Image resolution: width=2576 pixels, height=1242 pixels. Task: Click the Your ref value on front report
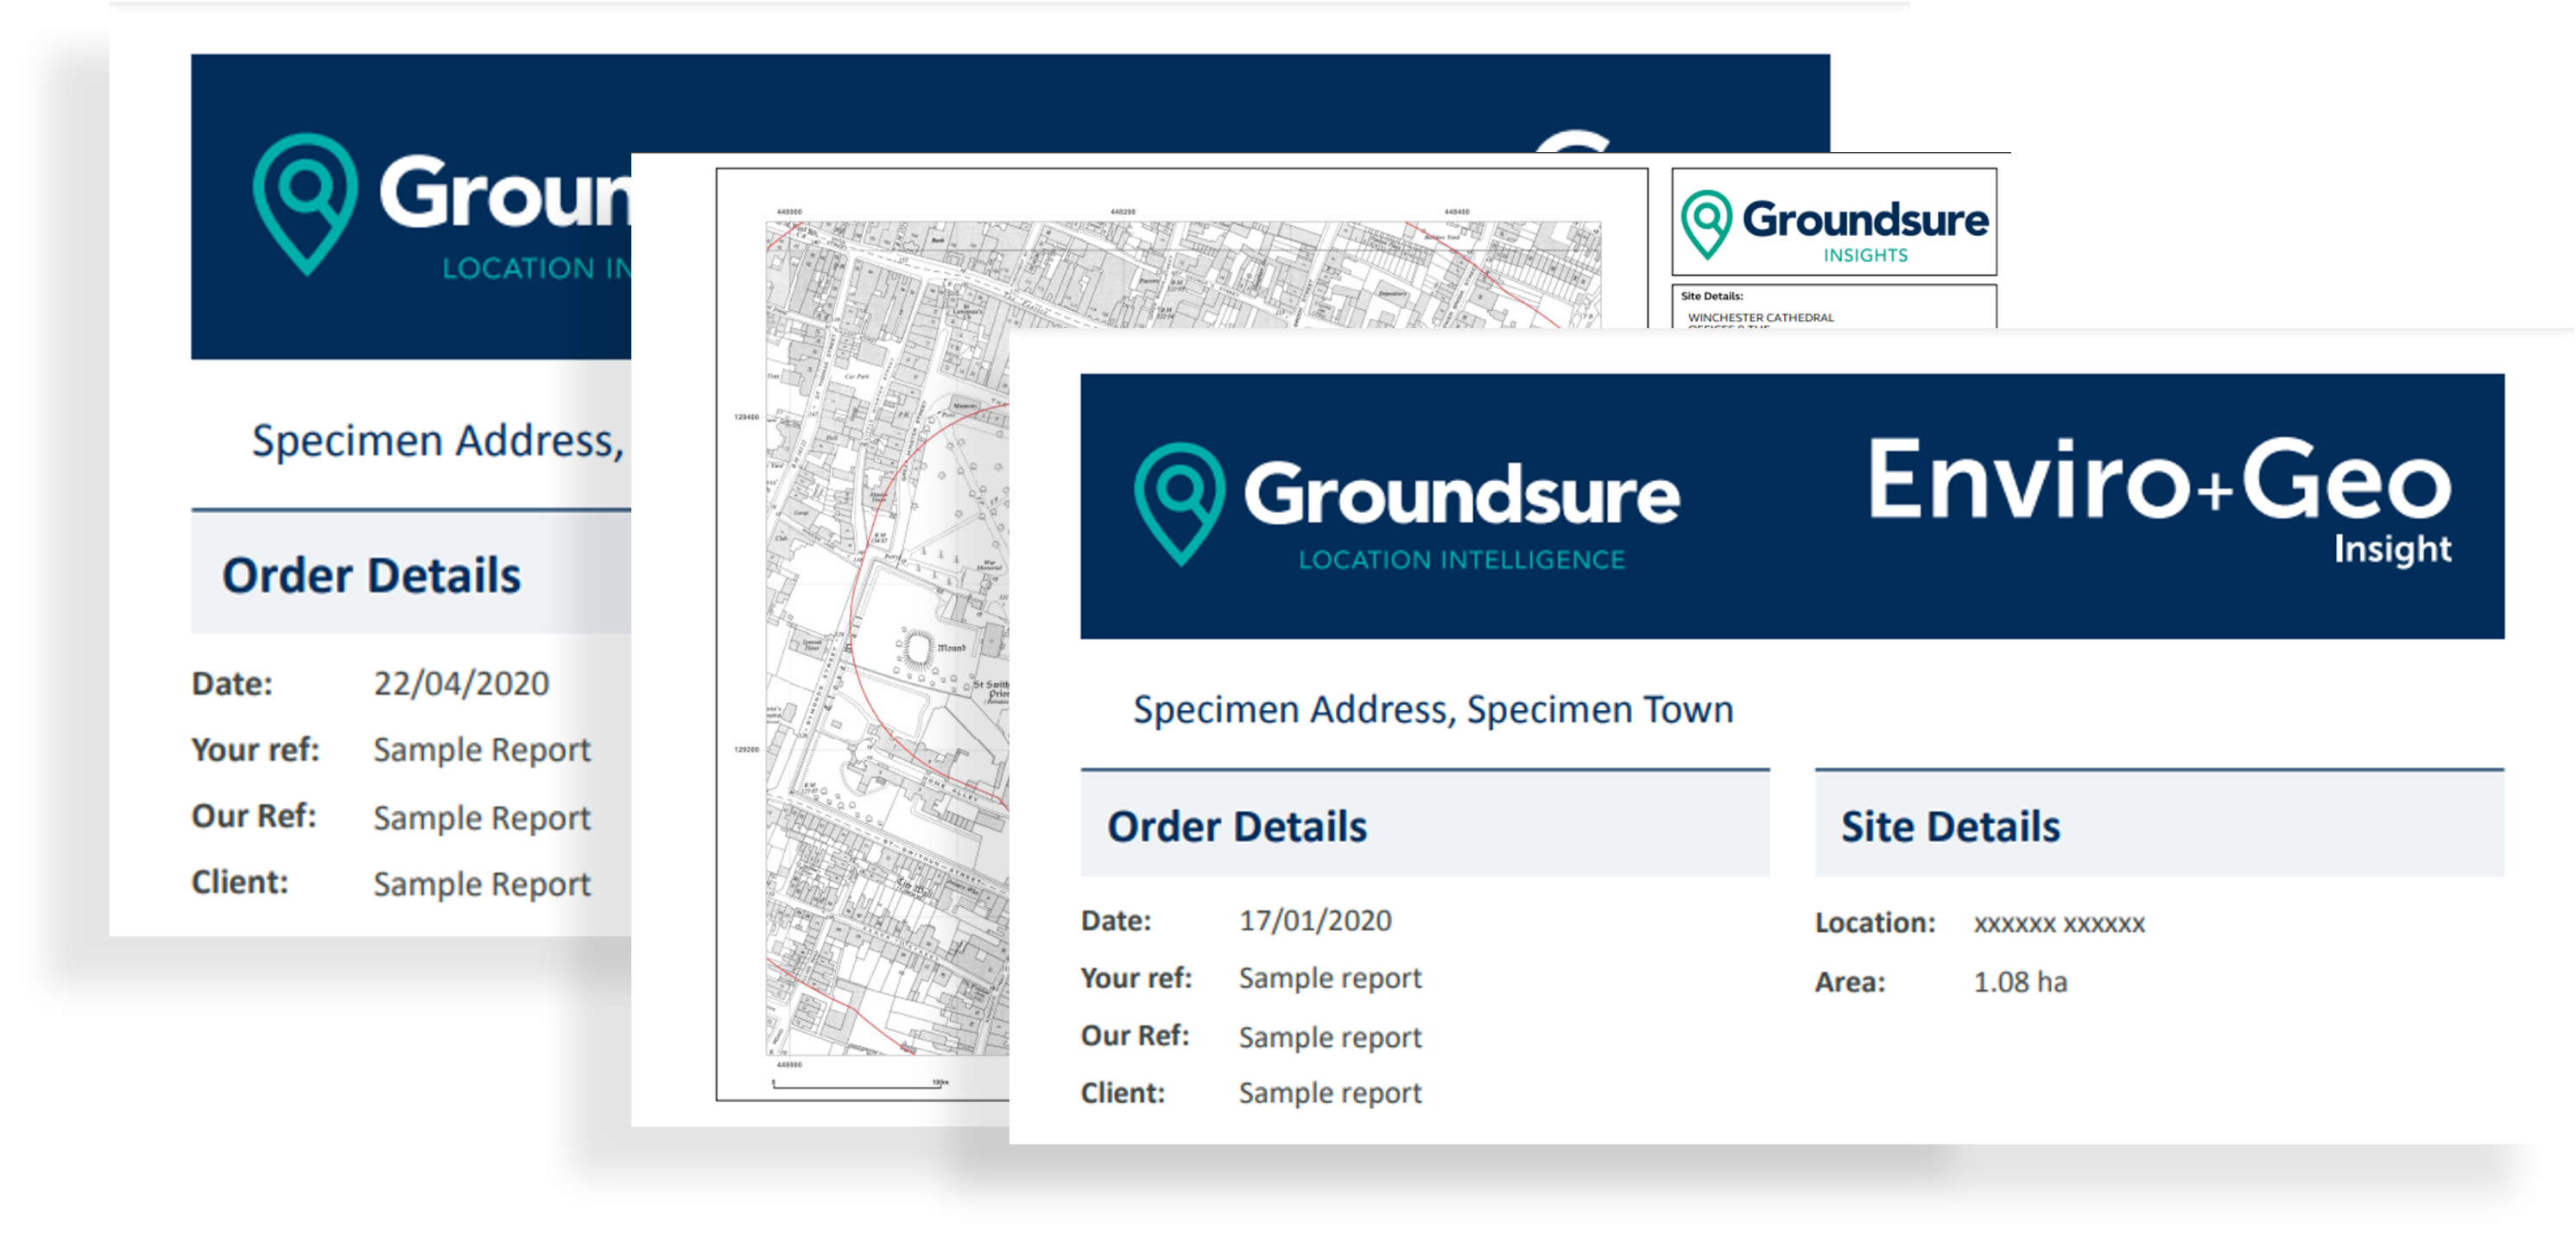(x=1329, y=978)
